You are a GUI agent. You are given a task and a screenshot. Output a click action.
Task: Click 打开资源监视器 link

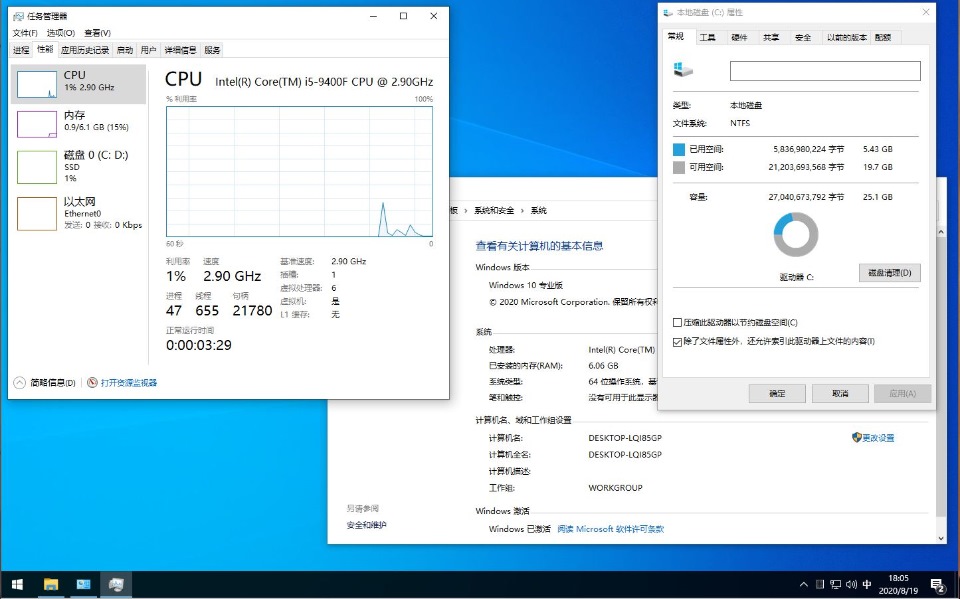(x=129, y=383)
